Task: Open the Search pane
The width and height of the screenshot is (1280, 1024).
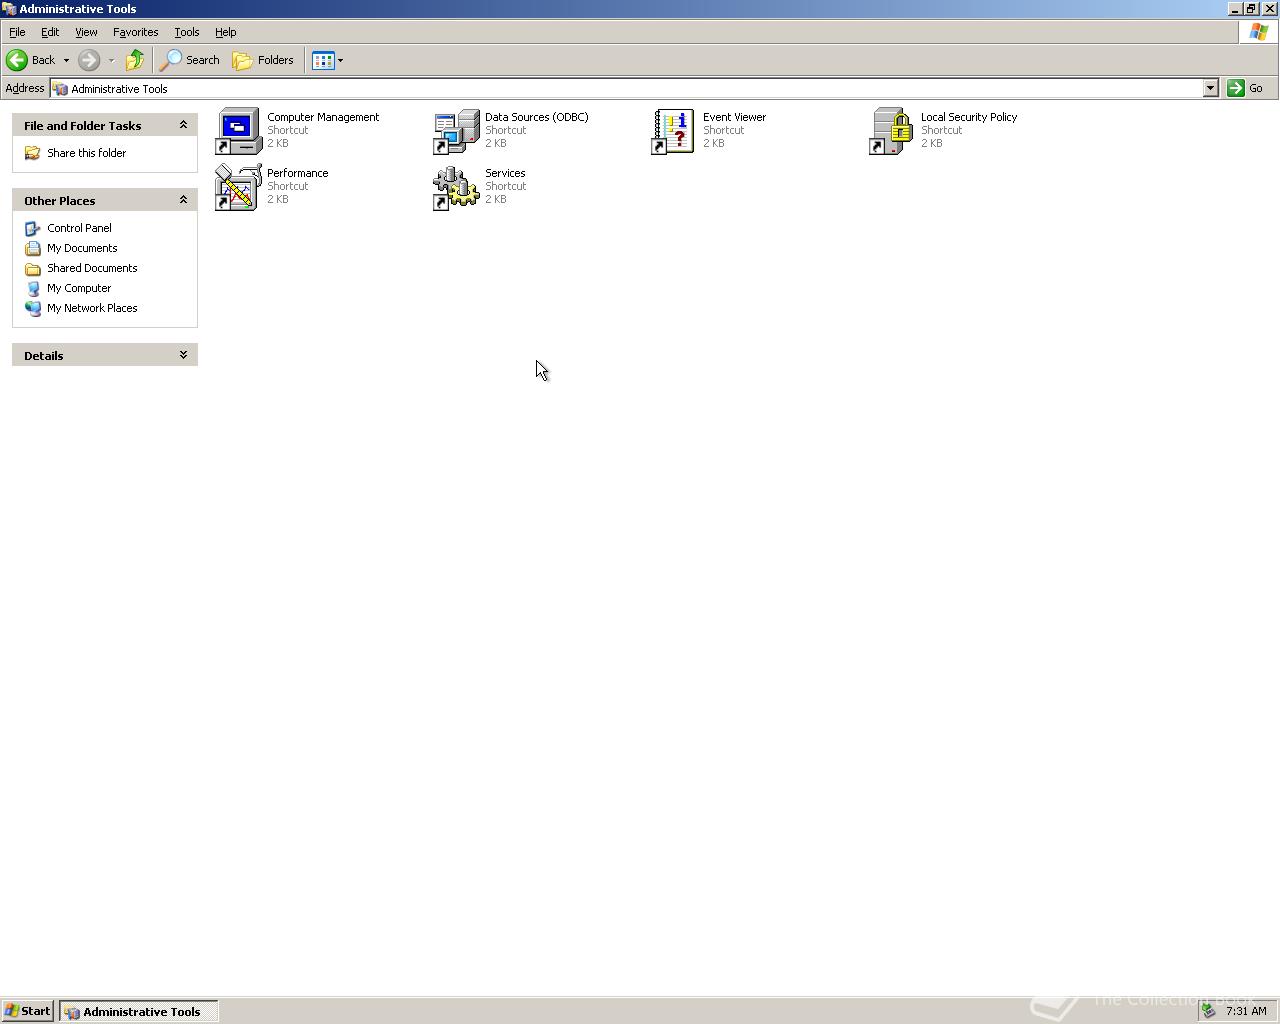Action: (x=191, y=60)
